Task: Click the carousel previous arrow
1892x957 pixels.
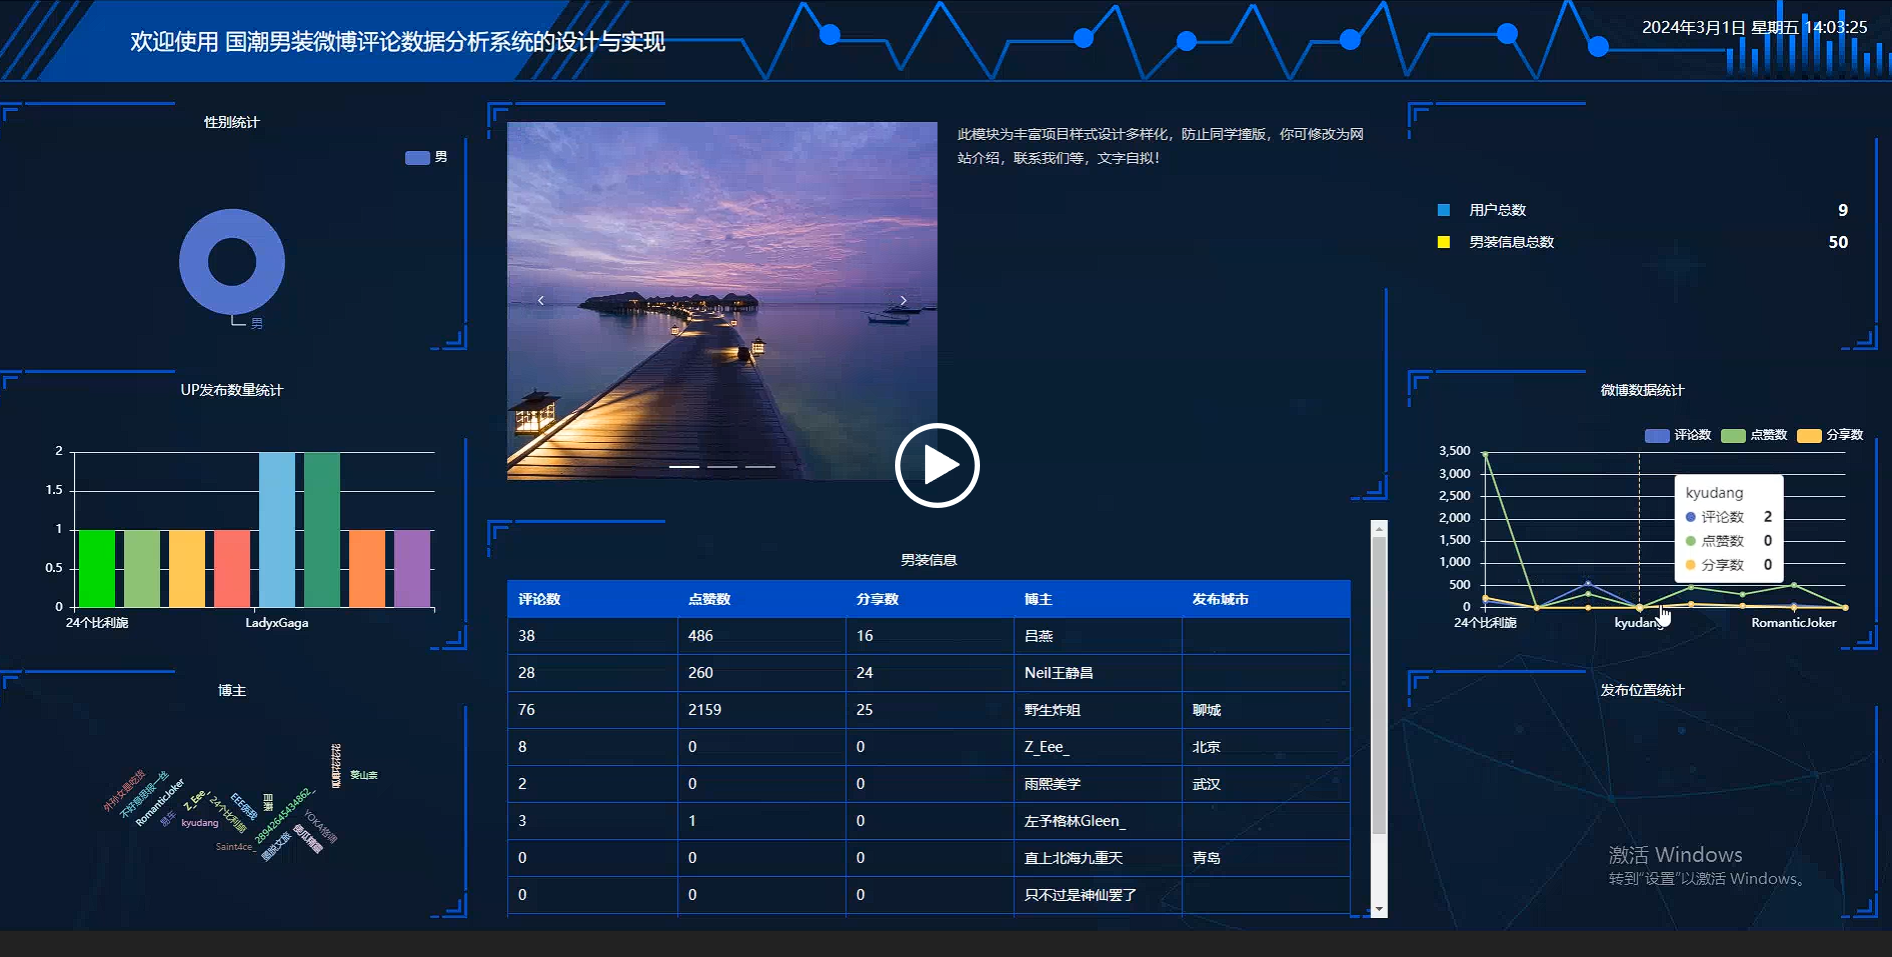Action: [540, 299]
